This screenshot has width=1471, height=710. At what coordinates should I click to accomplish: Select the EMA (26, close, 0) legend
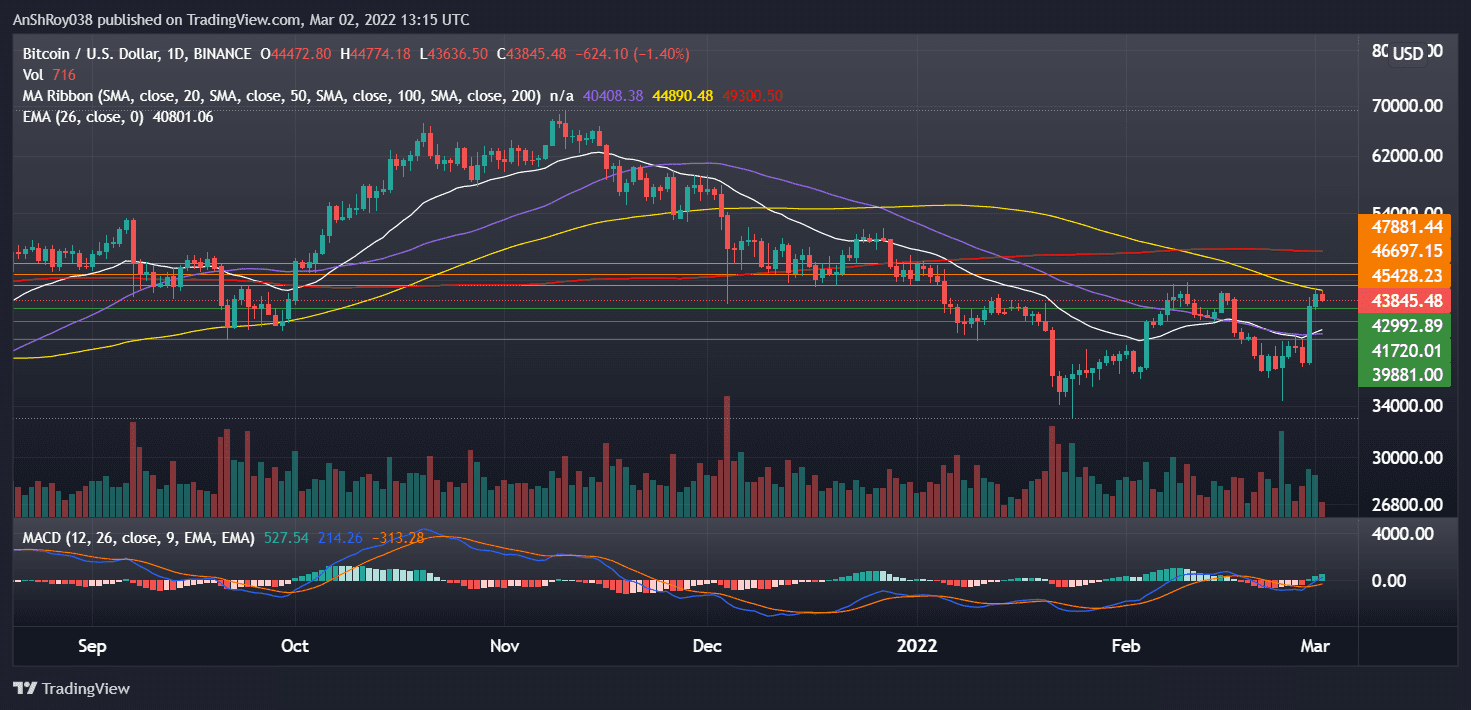85,117
